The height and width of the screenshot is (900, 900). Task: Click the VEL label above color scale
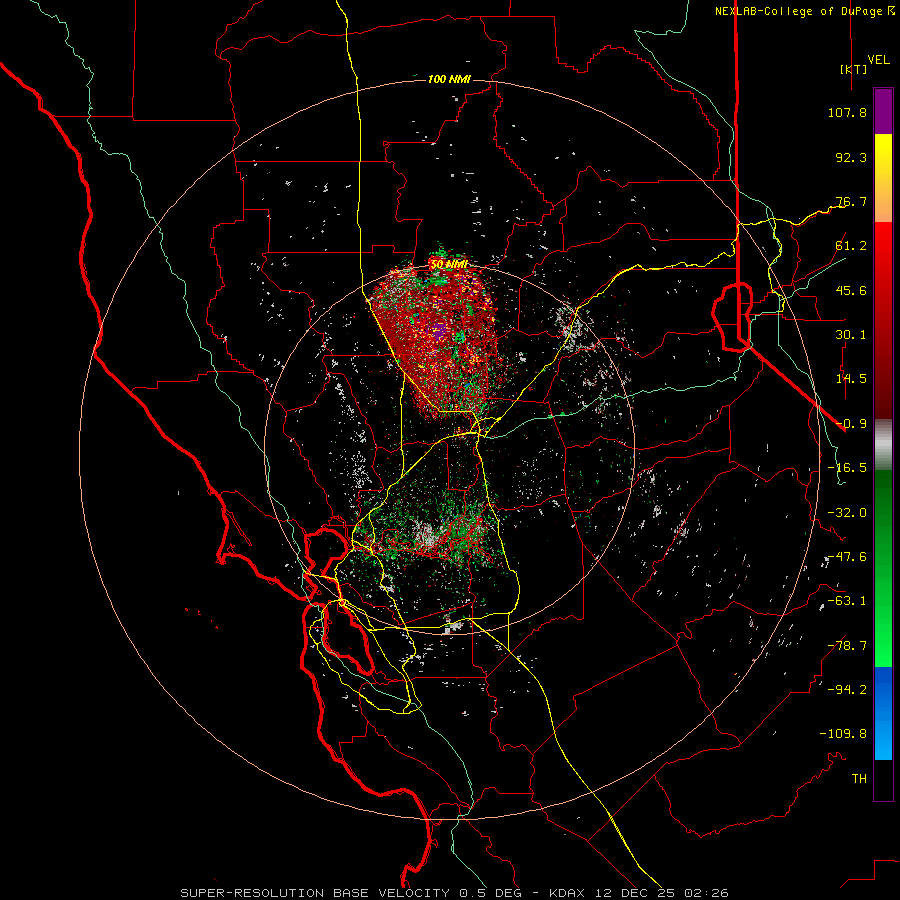(878, 60)
